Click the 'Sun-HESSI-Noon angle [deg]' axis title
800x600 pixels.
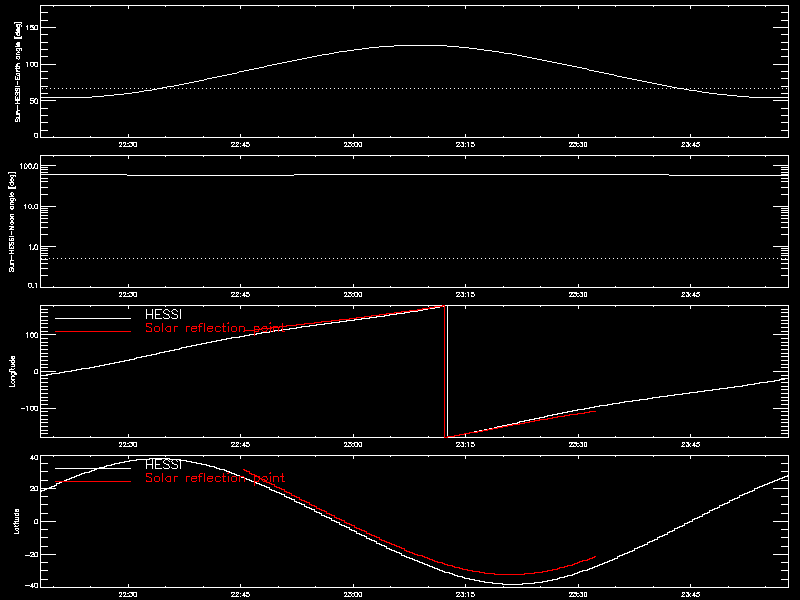point(12,221)
